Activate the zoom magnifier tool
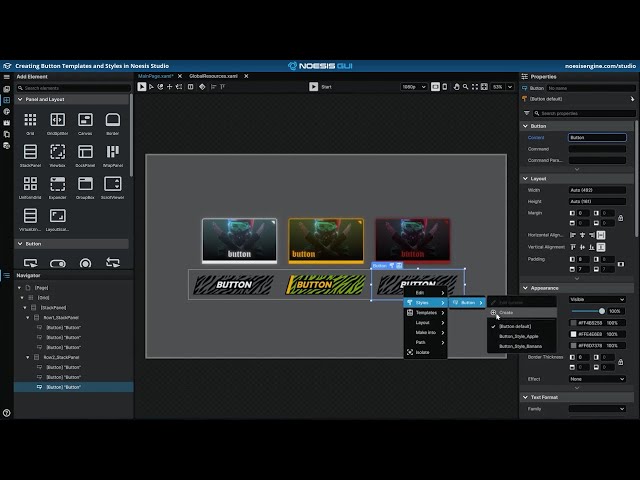The height and width of the screenshot is (480, 640). tap(465, 87)
